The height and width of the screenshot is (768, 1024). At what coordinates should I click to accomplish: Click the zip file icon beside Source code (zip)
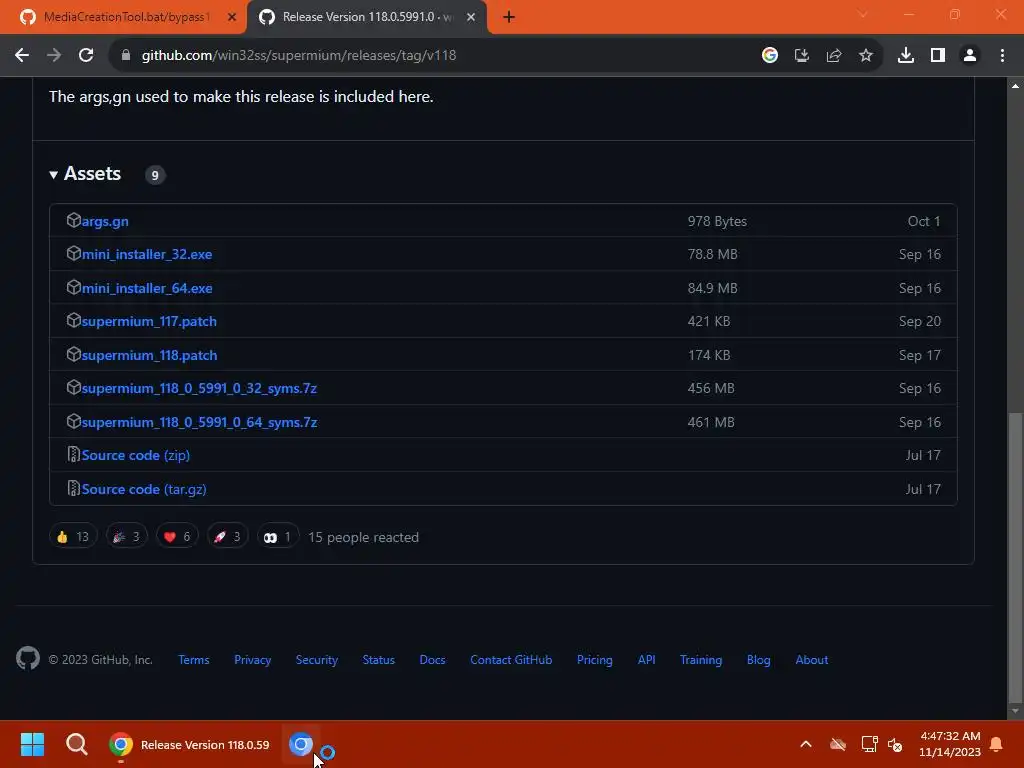point(73,455)
